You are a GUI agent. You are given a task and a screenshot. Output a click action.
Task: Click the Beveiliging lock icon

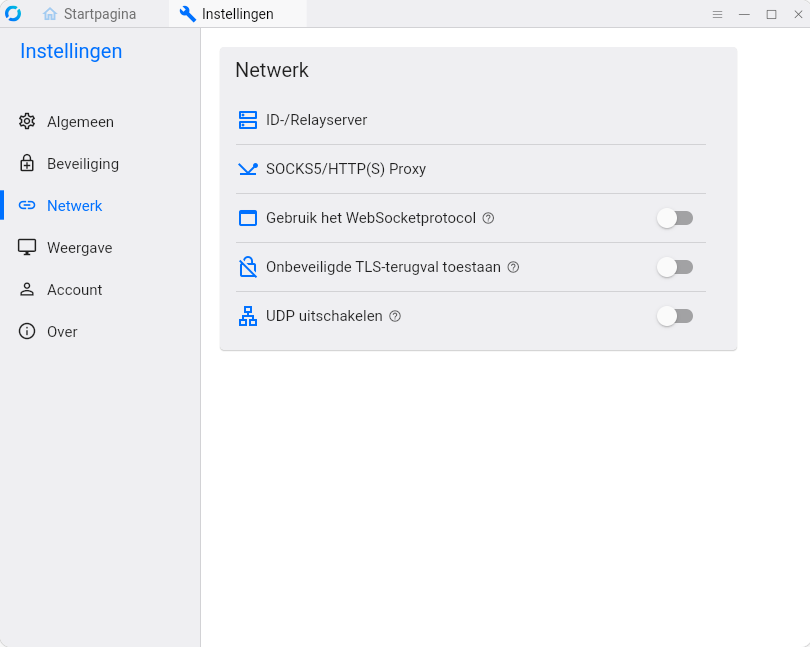(x=26, y=163)
